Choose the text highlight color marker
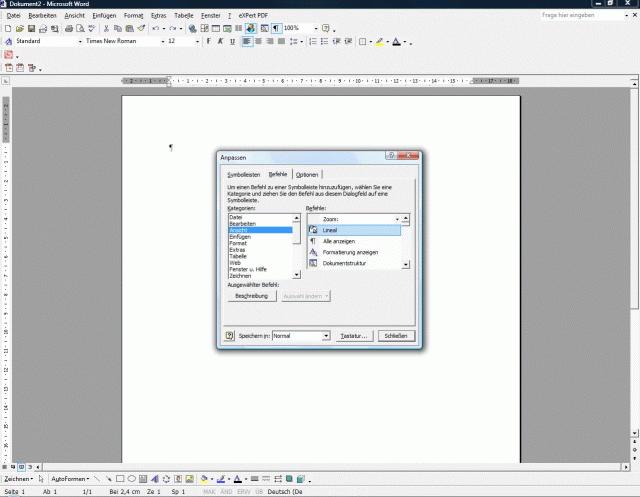 point(380,42)
